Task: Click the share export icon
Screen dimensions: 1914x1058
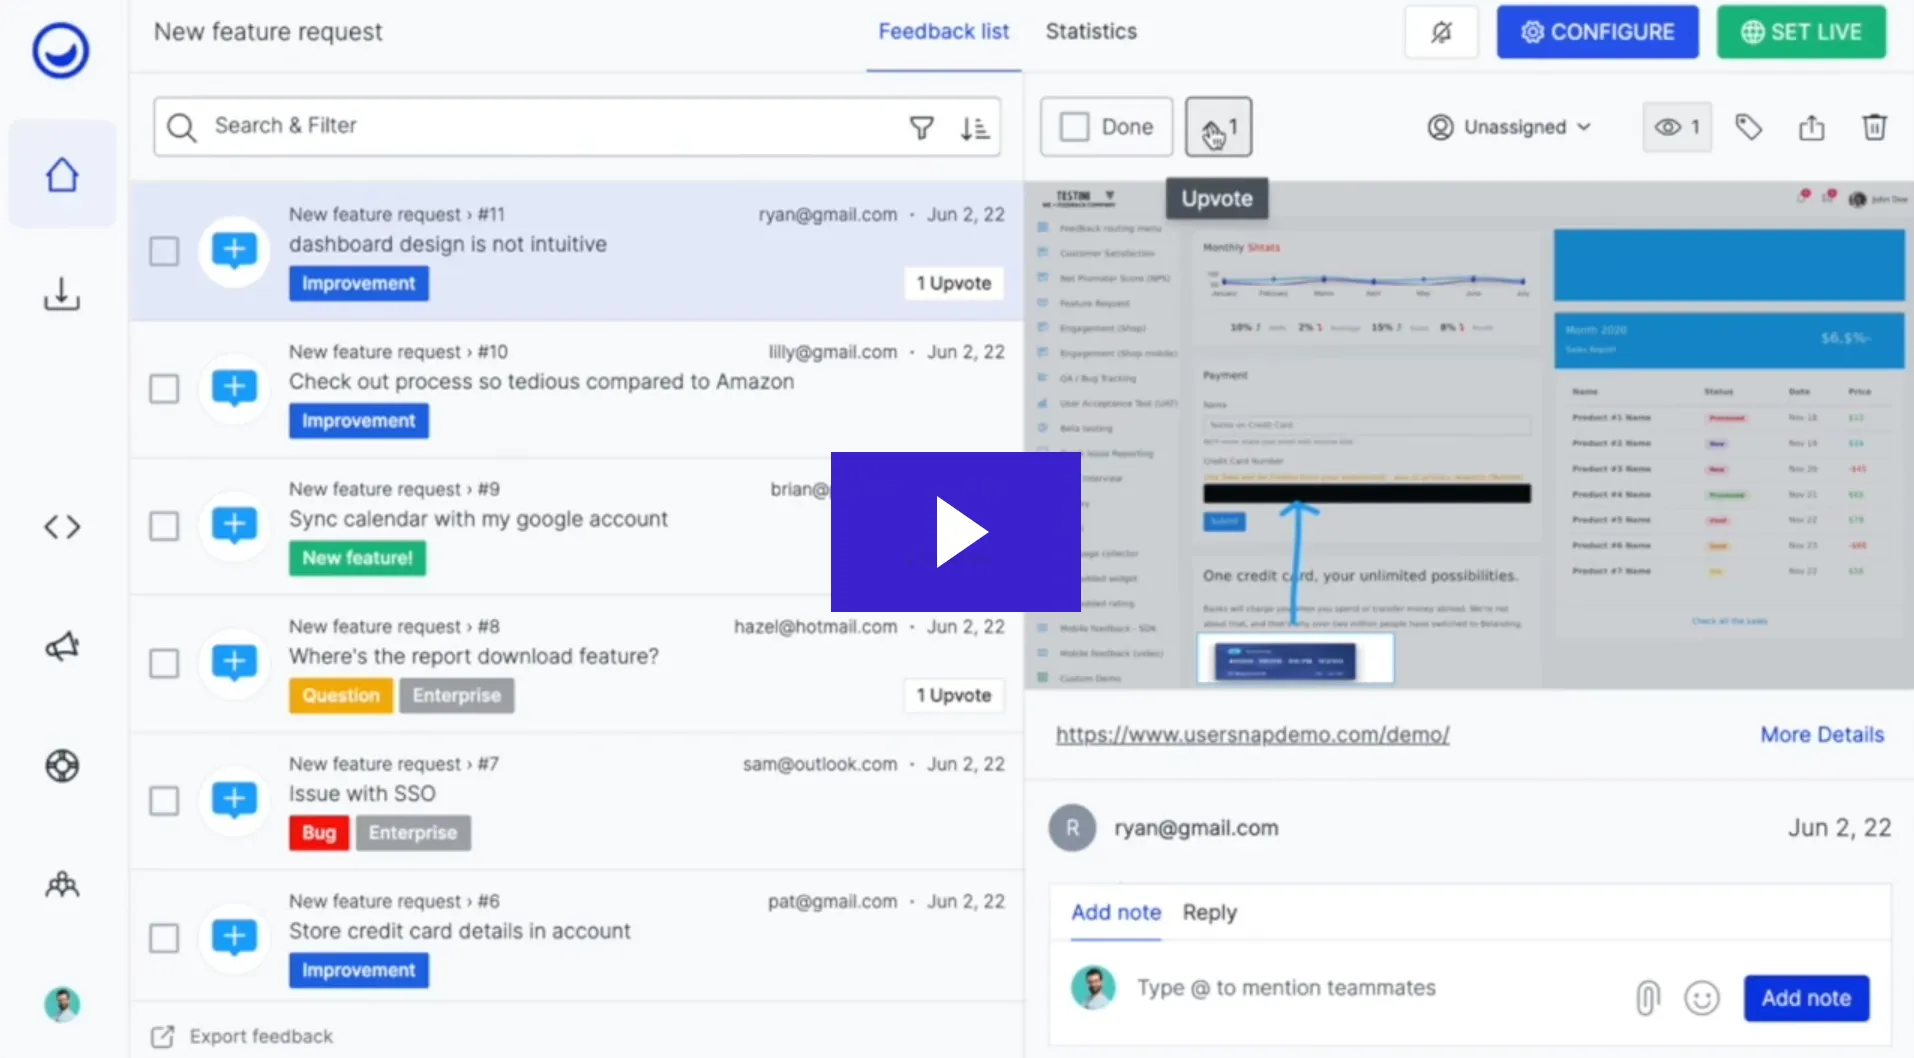Action: [1811, 127]
